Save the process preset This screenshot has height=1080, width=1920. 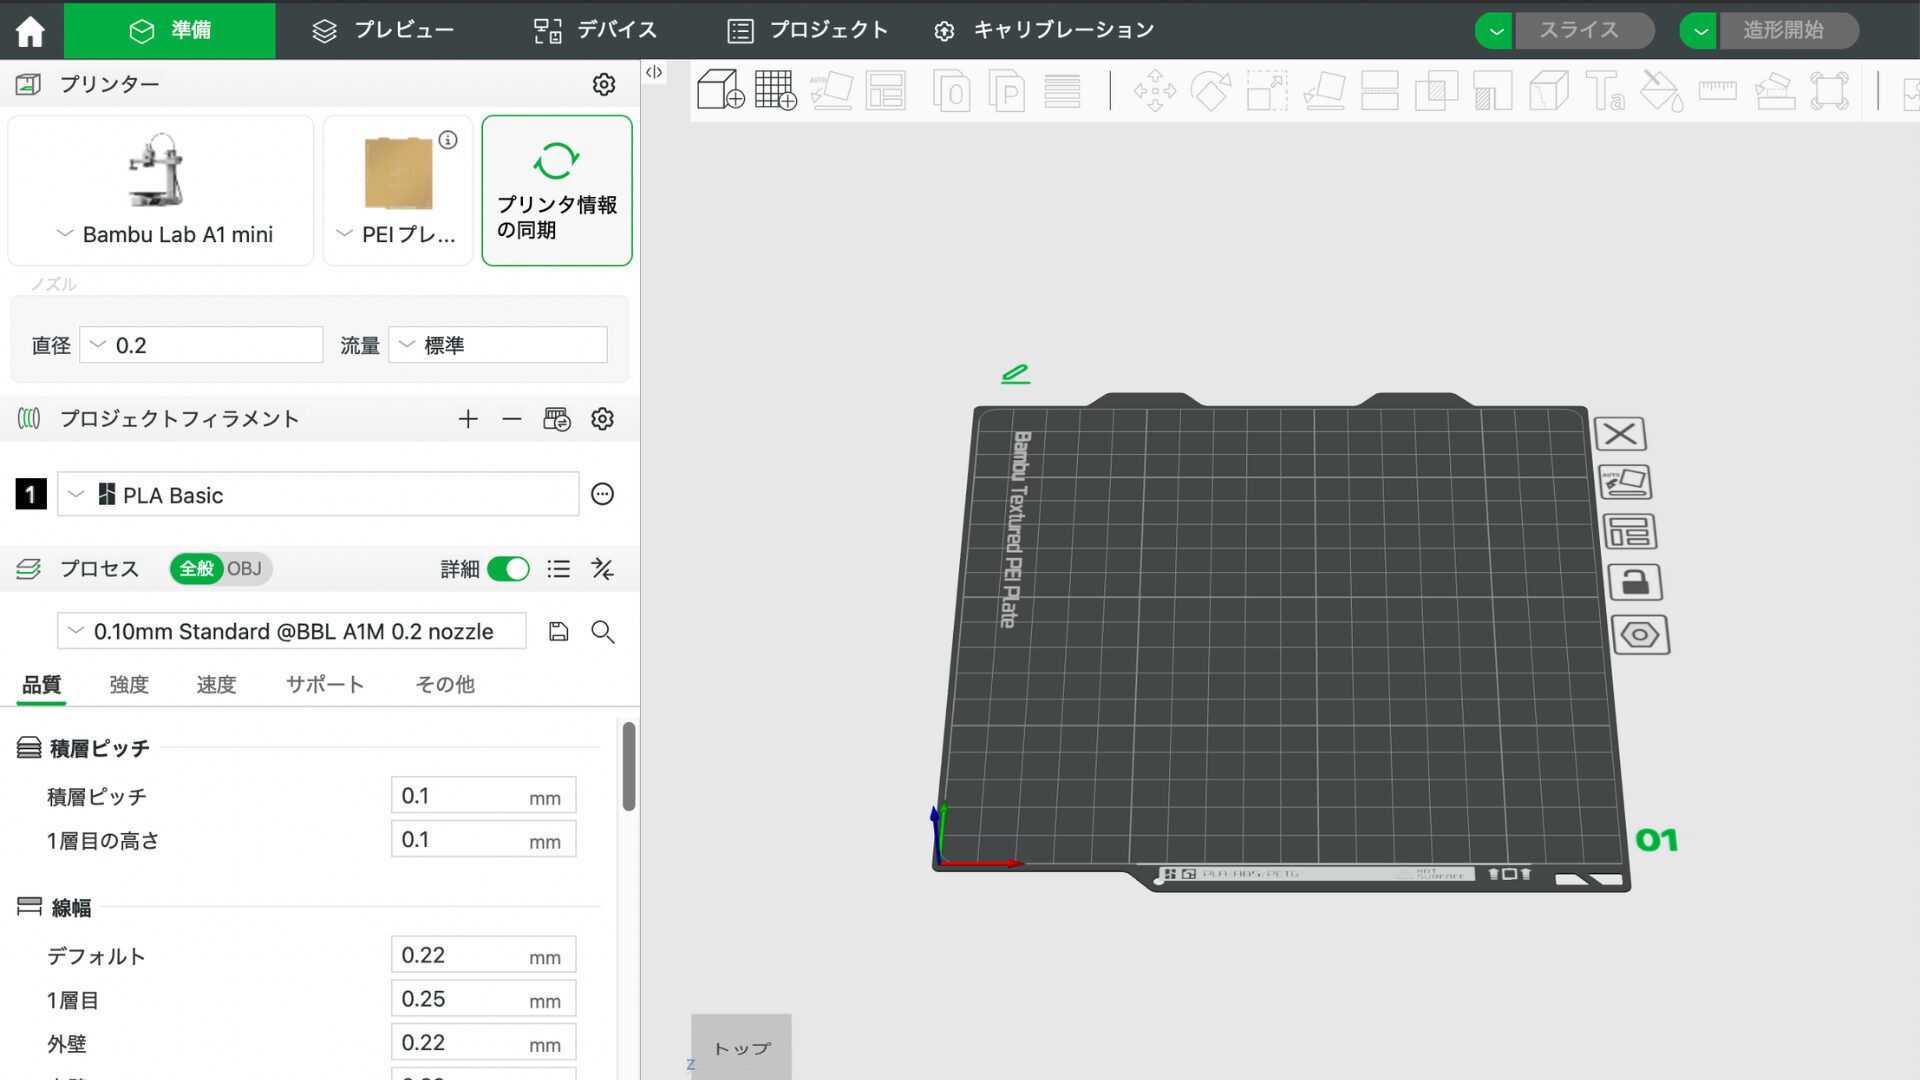559,631
